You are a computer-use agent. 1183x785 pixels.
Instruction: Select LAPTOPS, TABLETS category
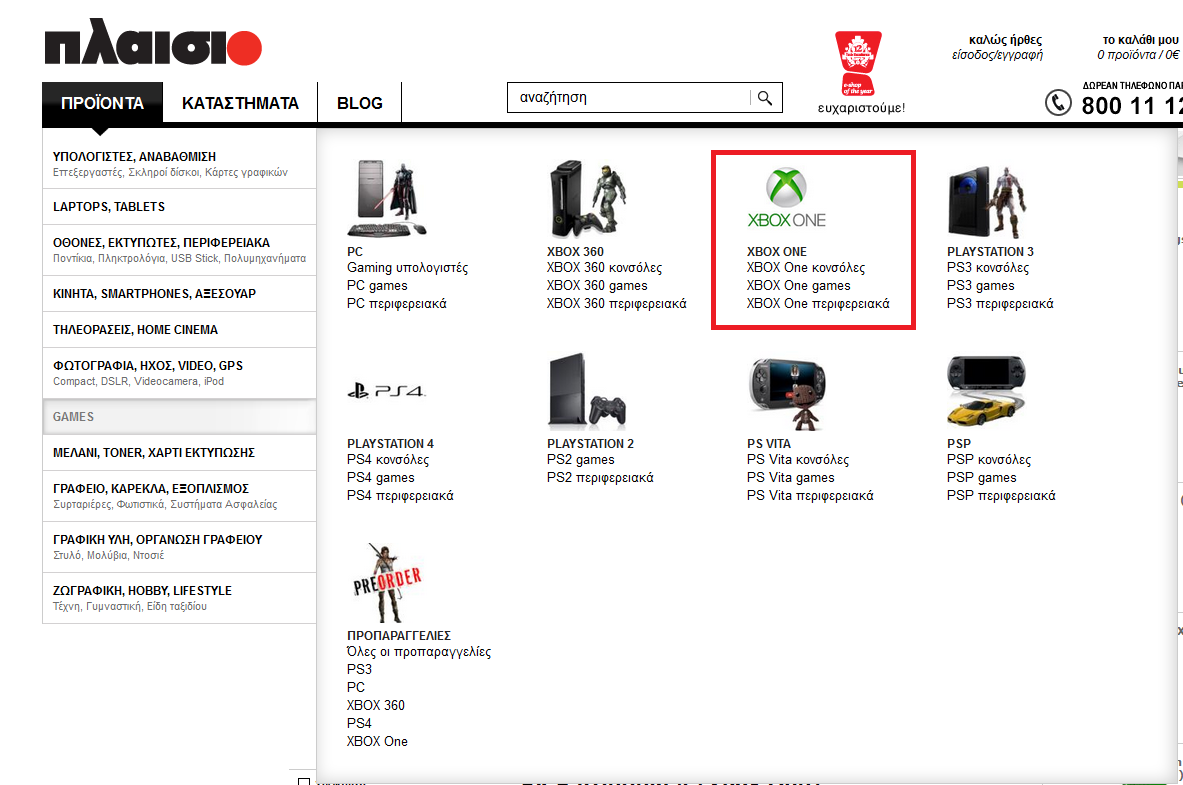tap(179, 207)
